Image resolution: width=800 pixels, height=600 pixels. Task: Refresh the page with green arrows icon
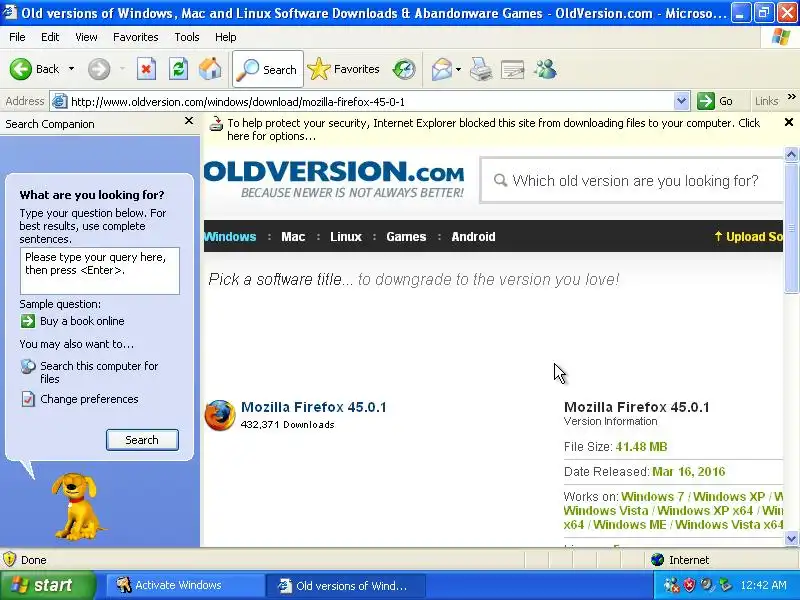click(179, 69)
